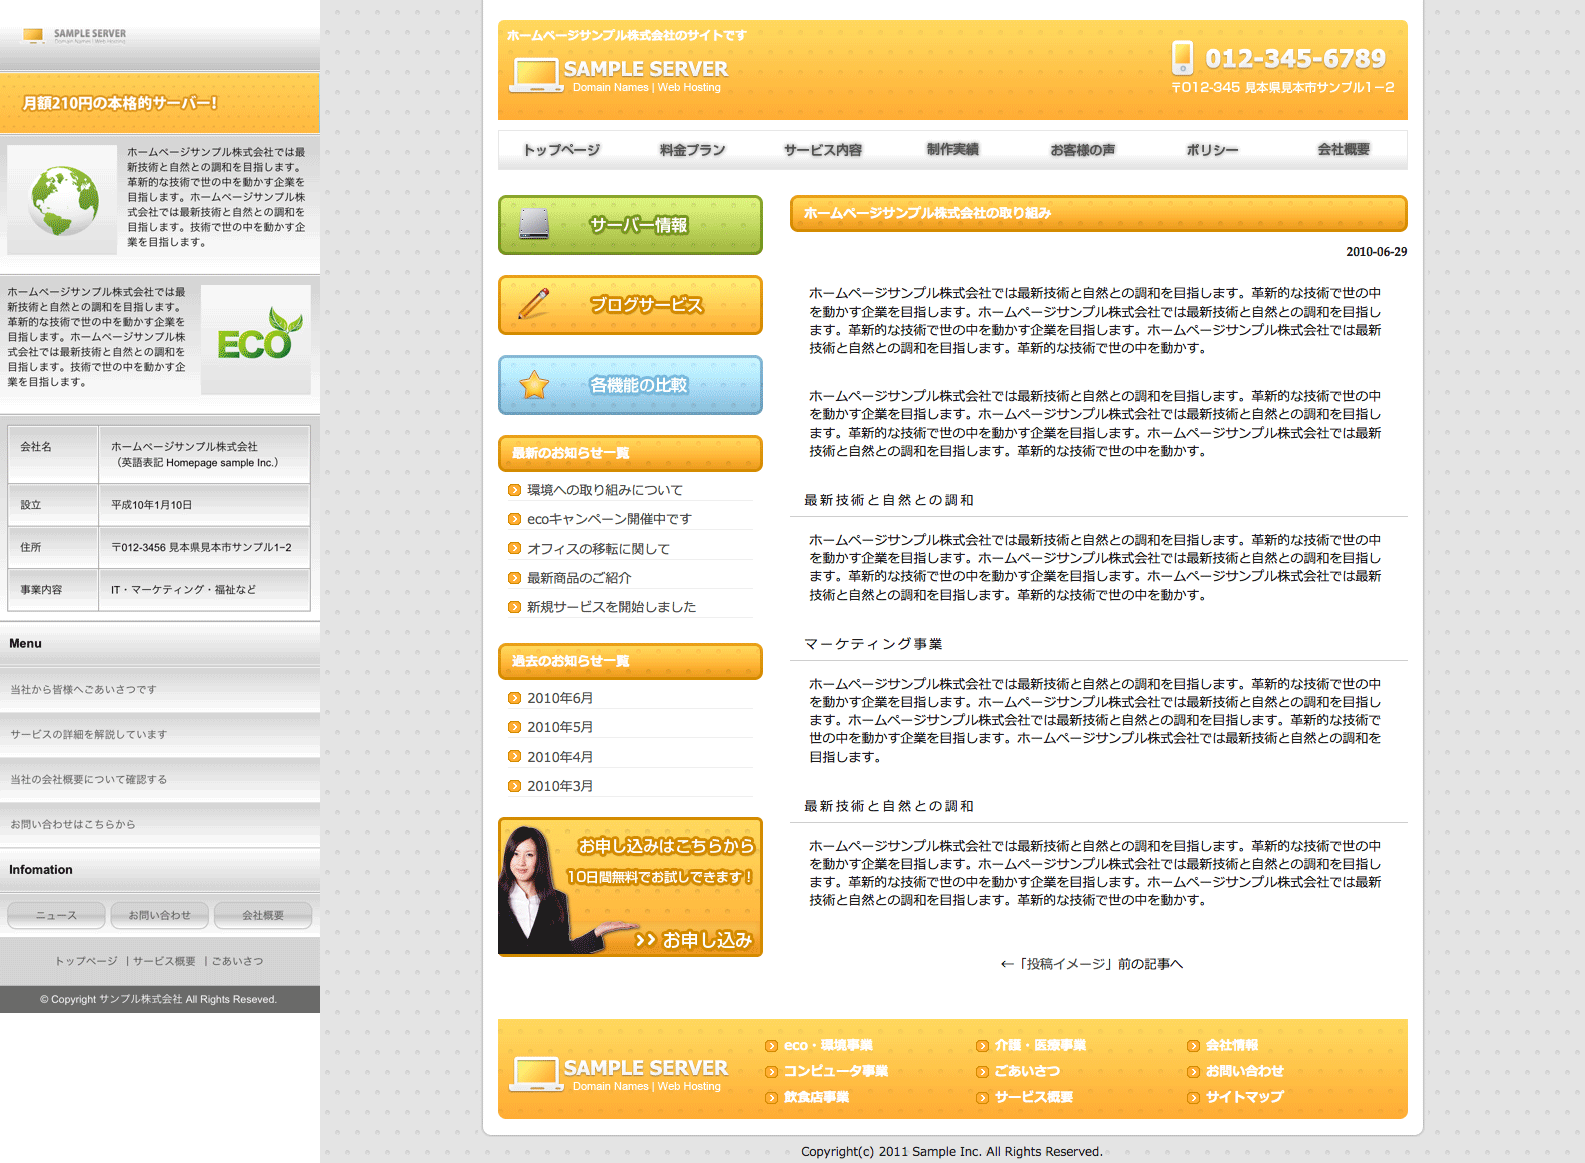
Task: Click the server drive icon on green banner
Action: tap(534, 224)
